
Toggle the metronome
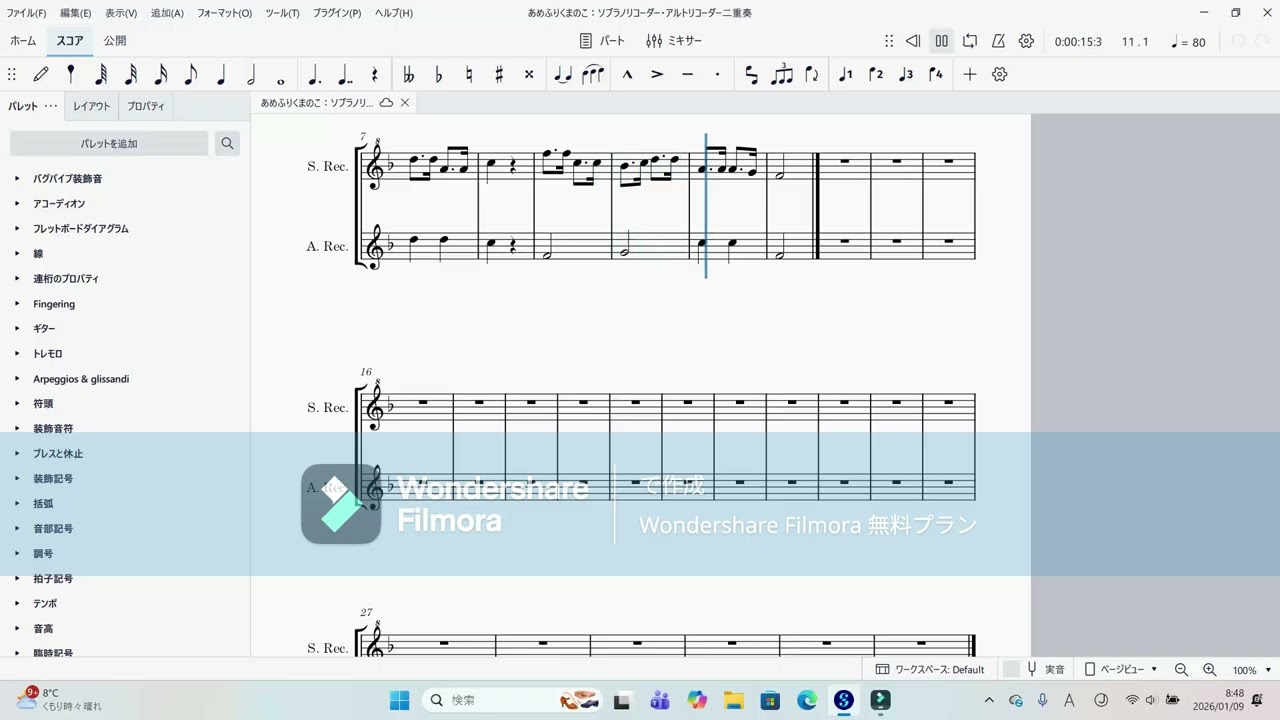998,41
